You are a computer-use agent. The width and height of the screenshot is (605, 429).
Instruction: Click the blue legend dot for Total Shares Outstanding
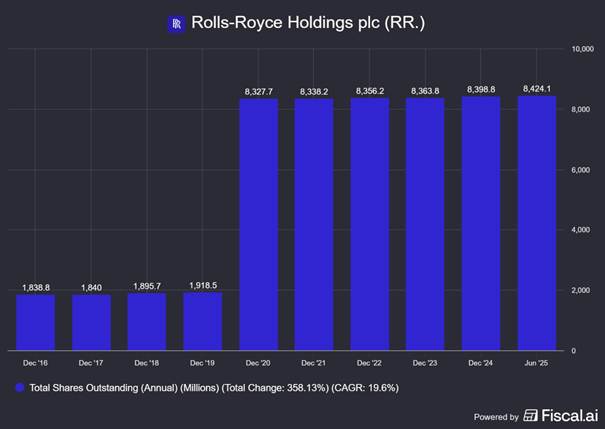[22, 387]
